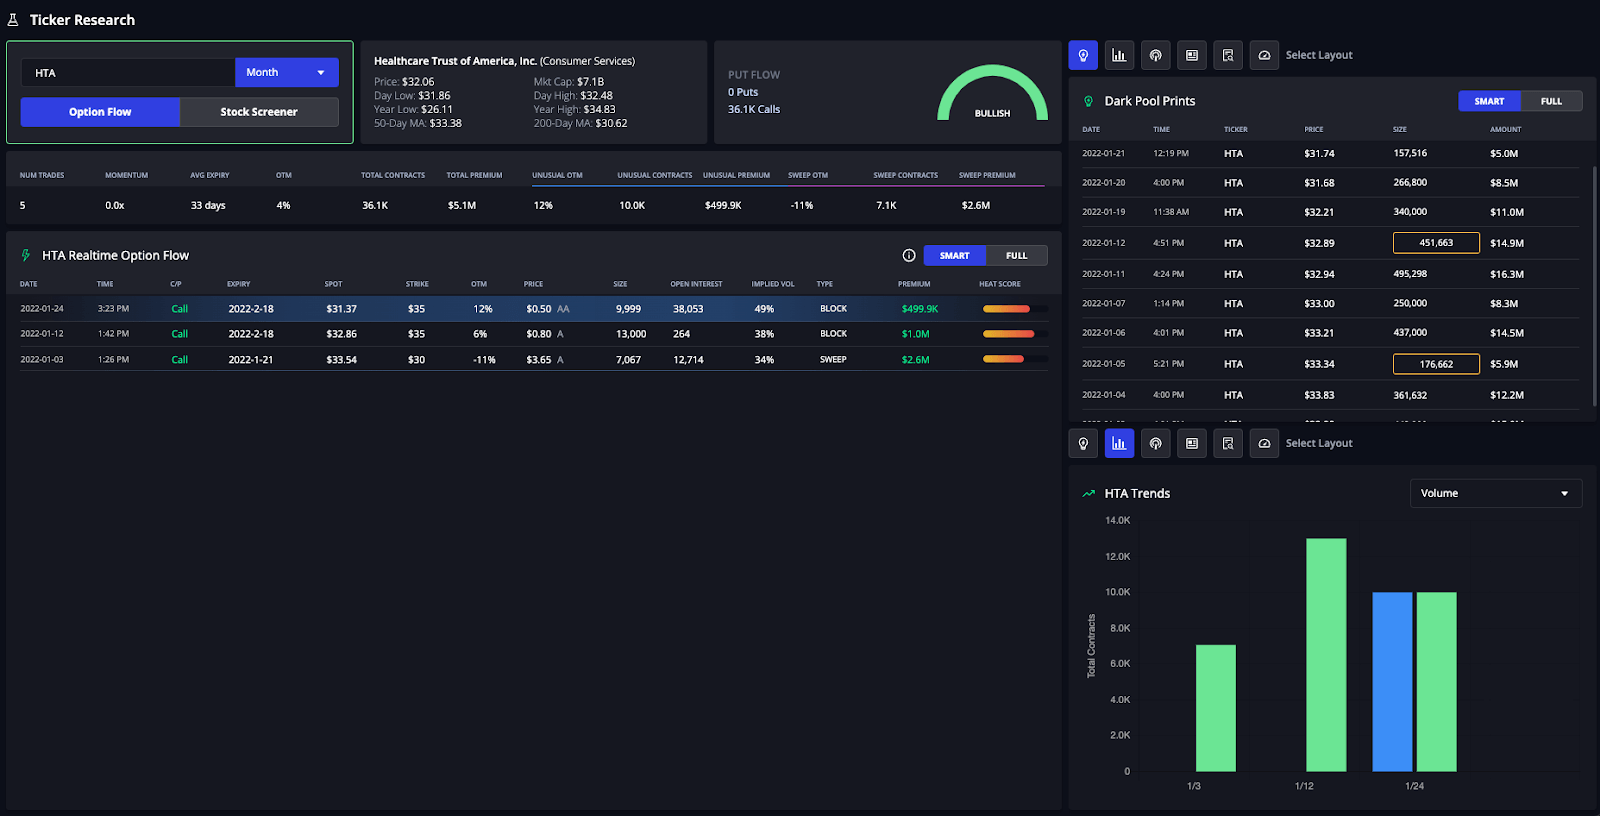The height and width of the screenshot is (816, 1600).
Task: Select the bar chart icon in lower panel toolbar
Action: pyautogui.click(x=1119, y=443)
